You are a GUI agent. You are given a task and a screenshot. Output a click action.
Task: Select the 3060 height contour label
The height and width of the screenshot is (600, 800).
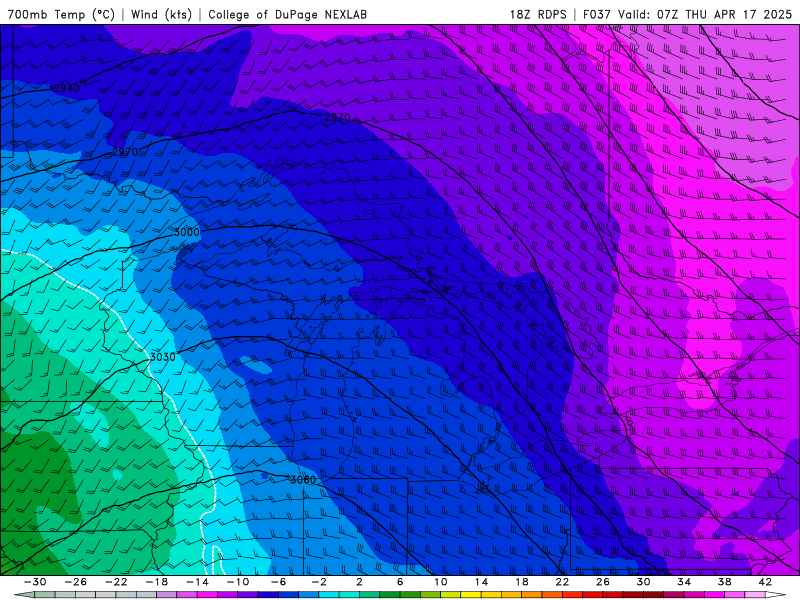[x=303, y=480]
